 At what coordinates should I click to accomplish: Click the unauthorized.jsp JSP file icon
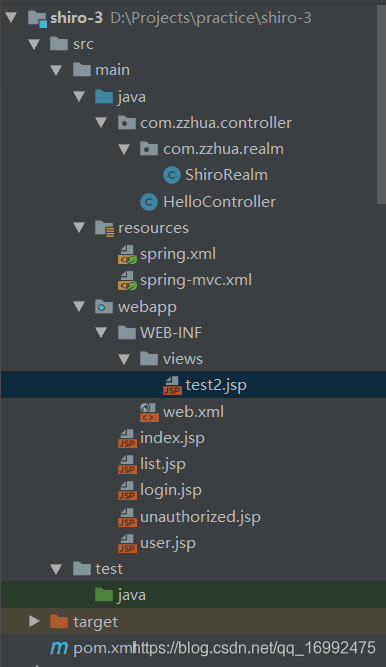127,517
